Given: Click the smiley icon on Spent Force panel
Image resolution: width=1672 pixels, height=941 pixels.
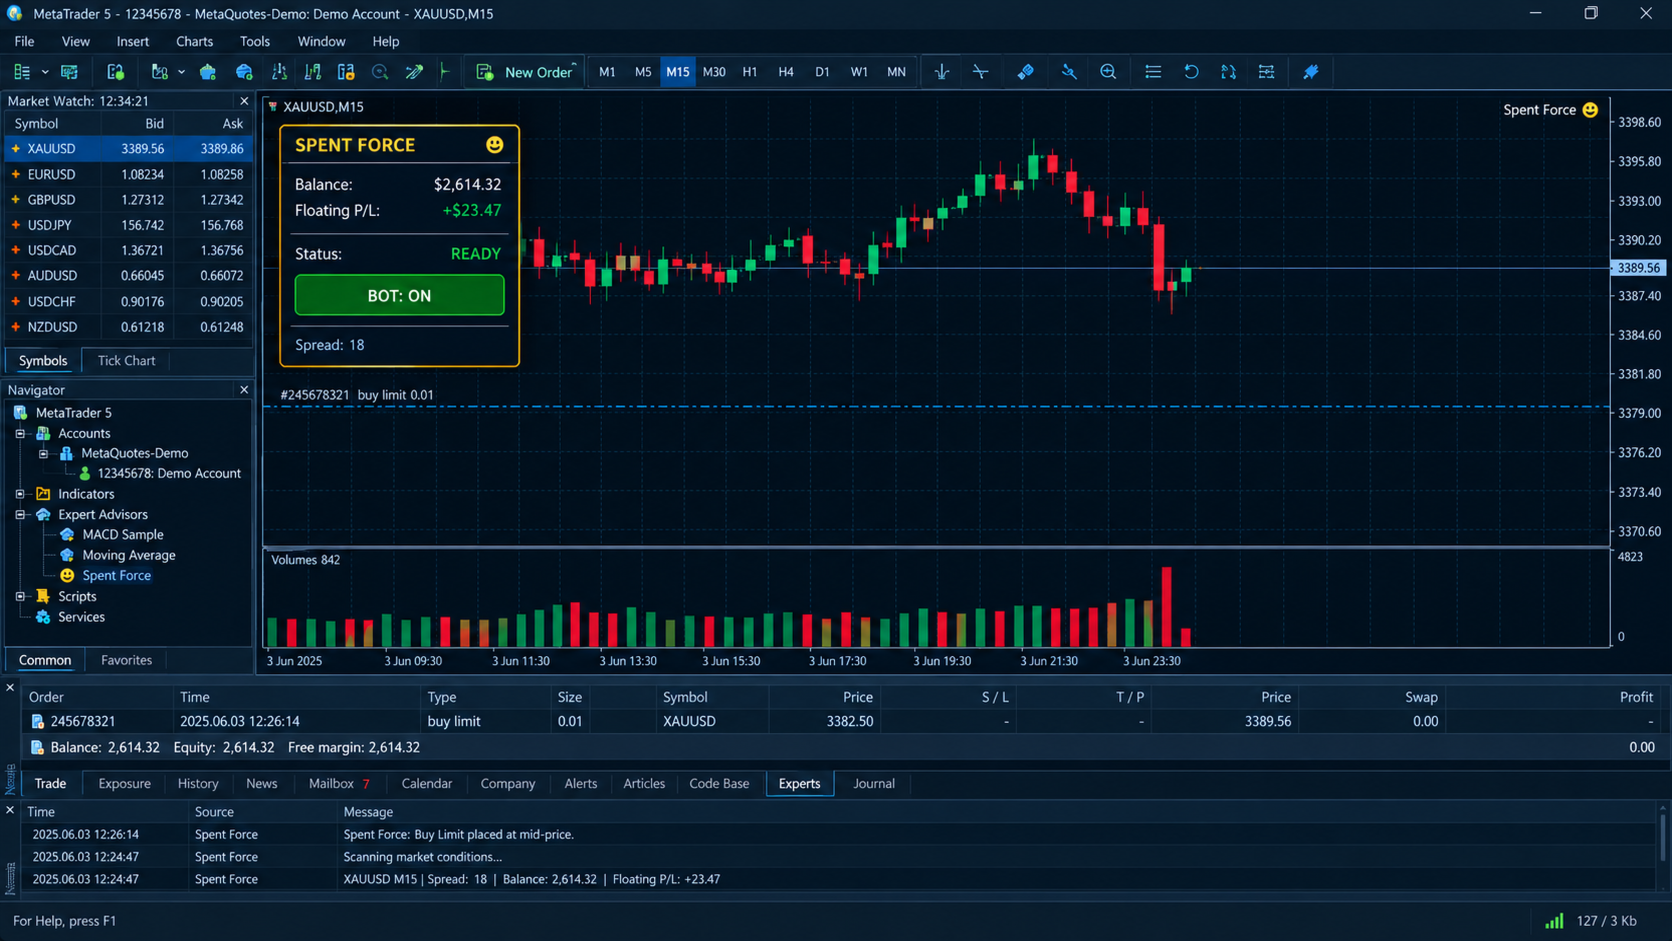Looking at the screenshot, I should [x=494, y=145].
